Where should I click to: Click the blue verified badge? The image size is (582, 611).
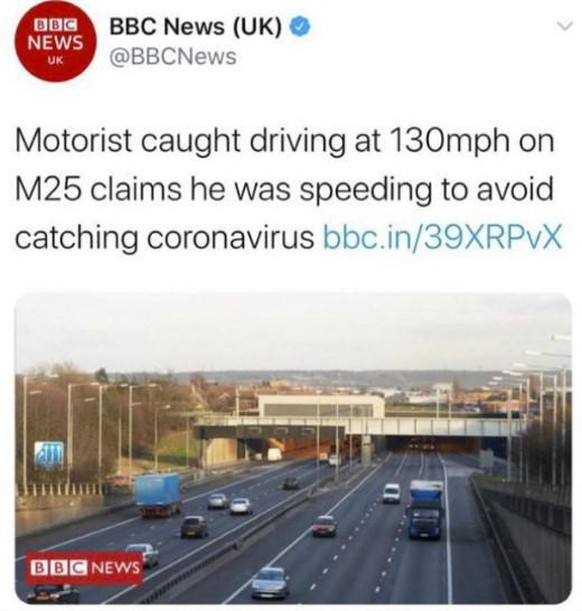[x=299, y=27]
